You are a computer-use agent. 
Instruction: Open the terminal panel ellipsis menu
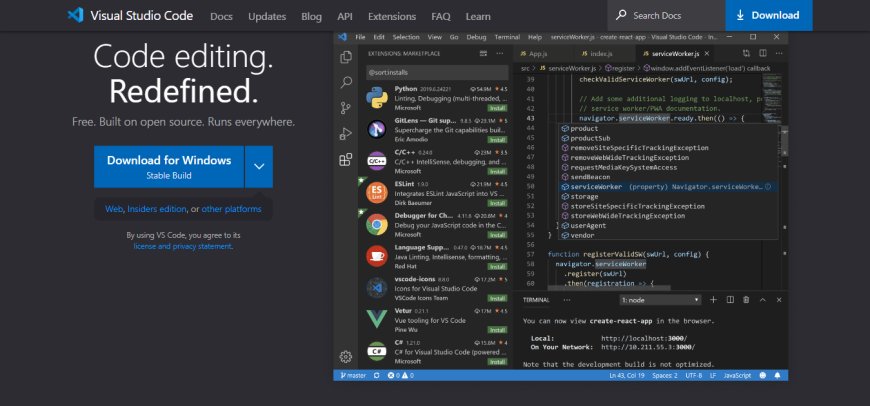(x=566, y=300)
